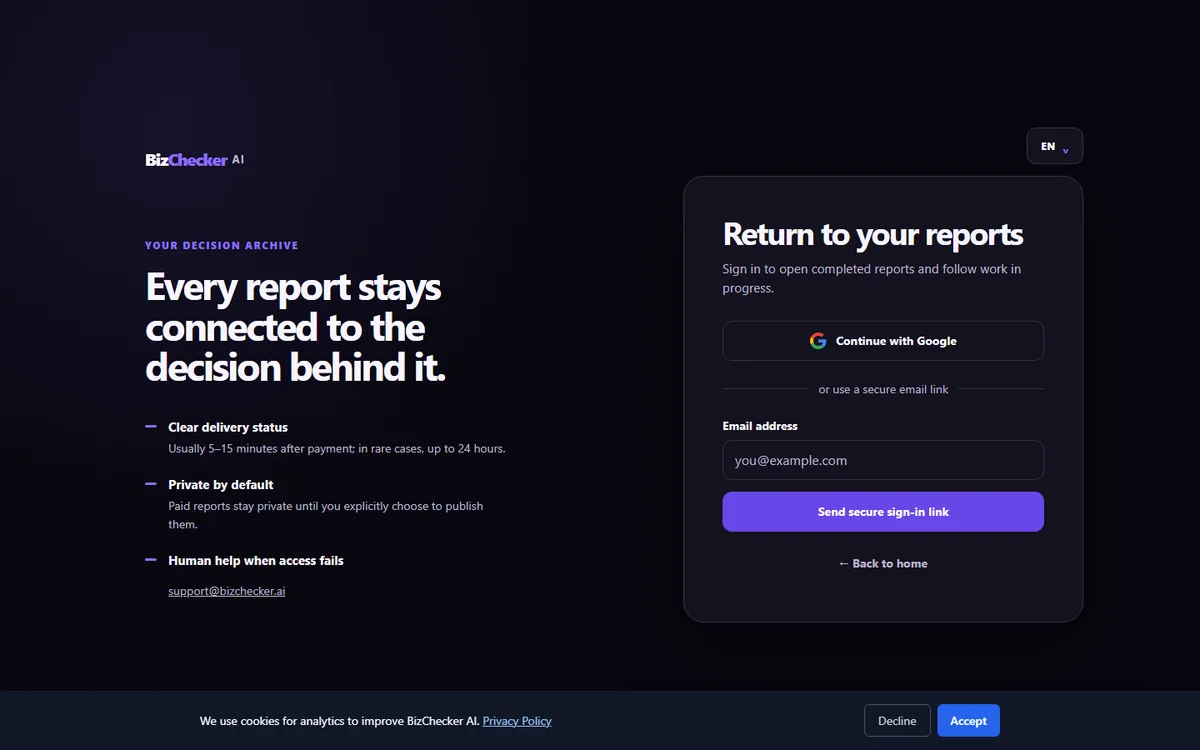Click the 'Return to your reports' heading
This screenshot has width=1200, height=750.
(x=873, y=234)
